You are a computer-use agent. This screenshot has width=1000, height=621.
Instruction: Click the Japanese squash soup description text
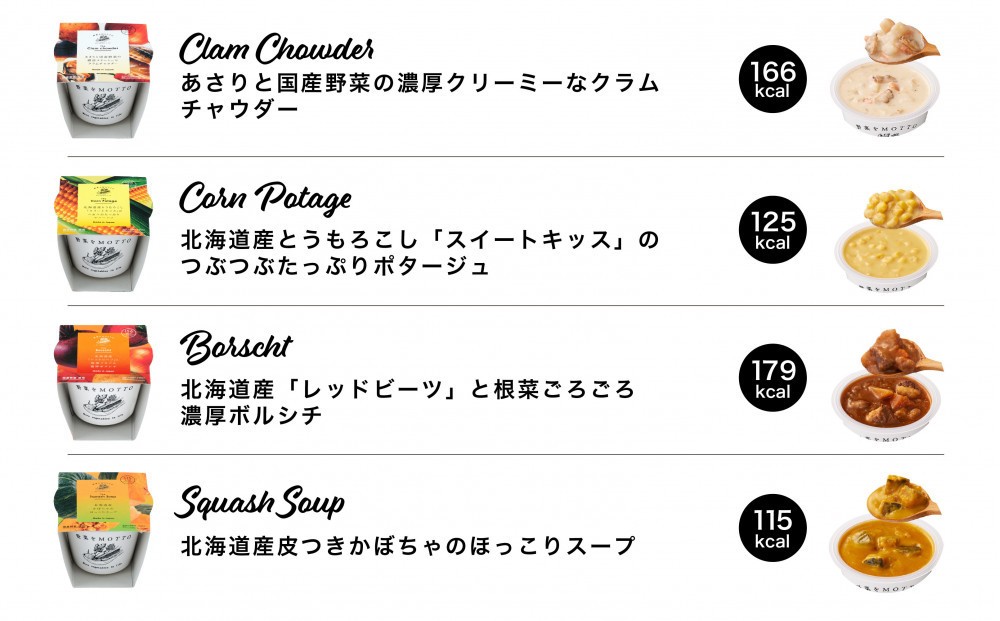(x=408, y=546)
